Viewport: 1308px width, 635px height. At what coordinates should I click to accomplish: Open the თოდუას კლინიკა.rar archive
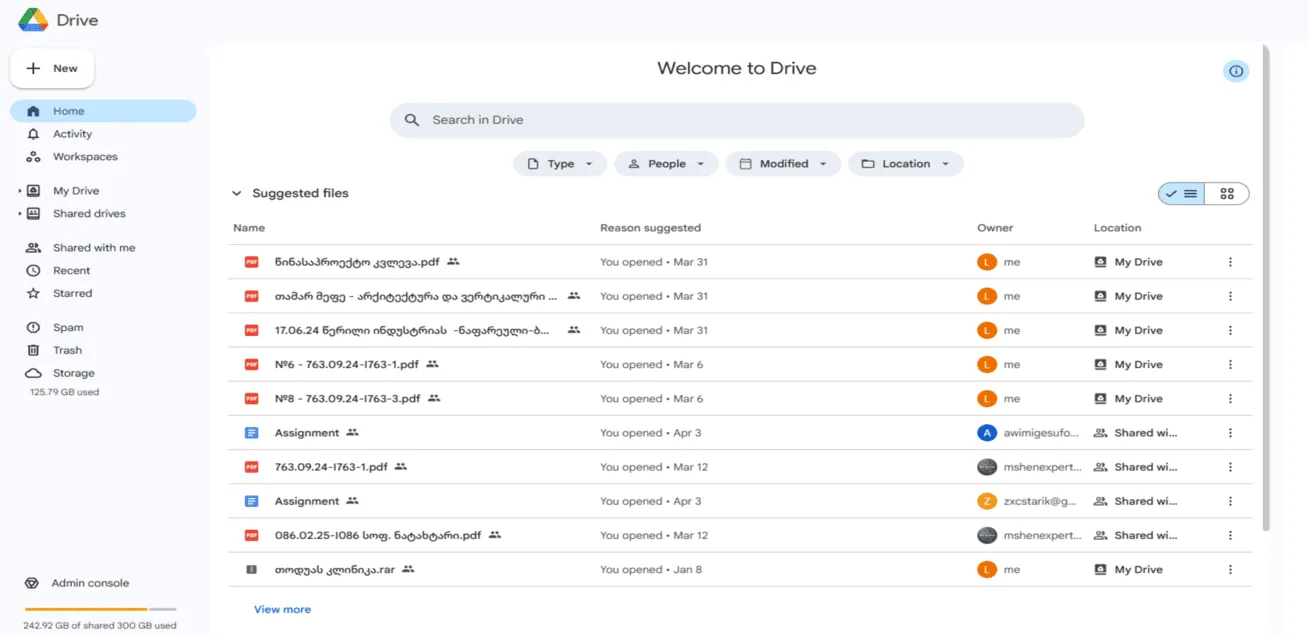335,570
